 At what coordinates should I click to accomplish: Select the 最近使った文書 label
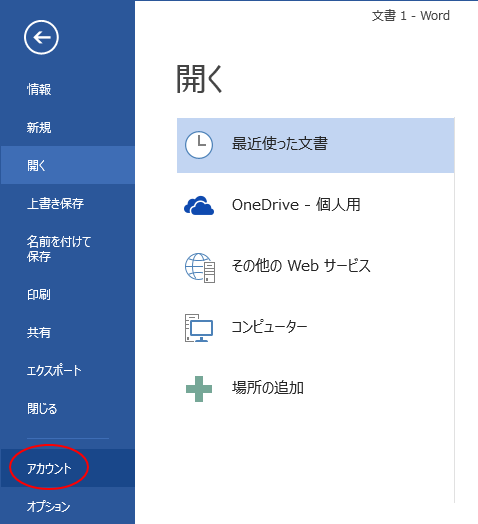[x=280, y=144]
